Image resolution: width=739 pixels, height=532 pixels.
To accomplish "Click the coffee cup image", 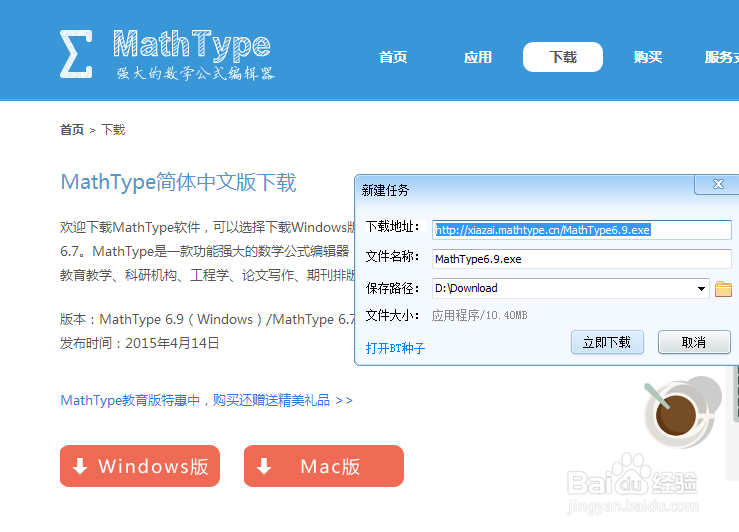I will pos(683,413).
